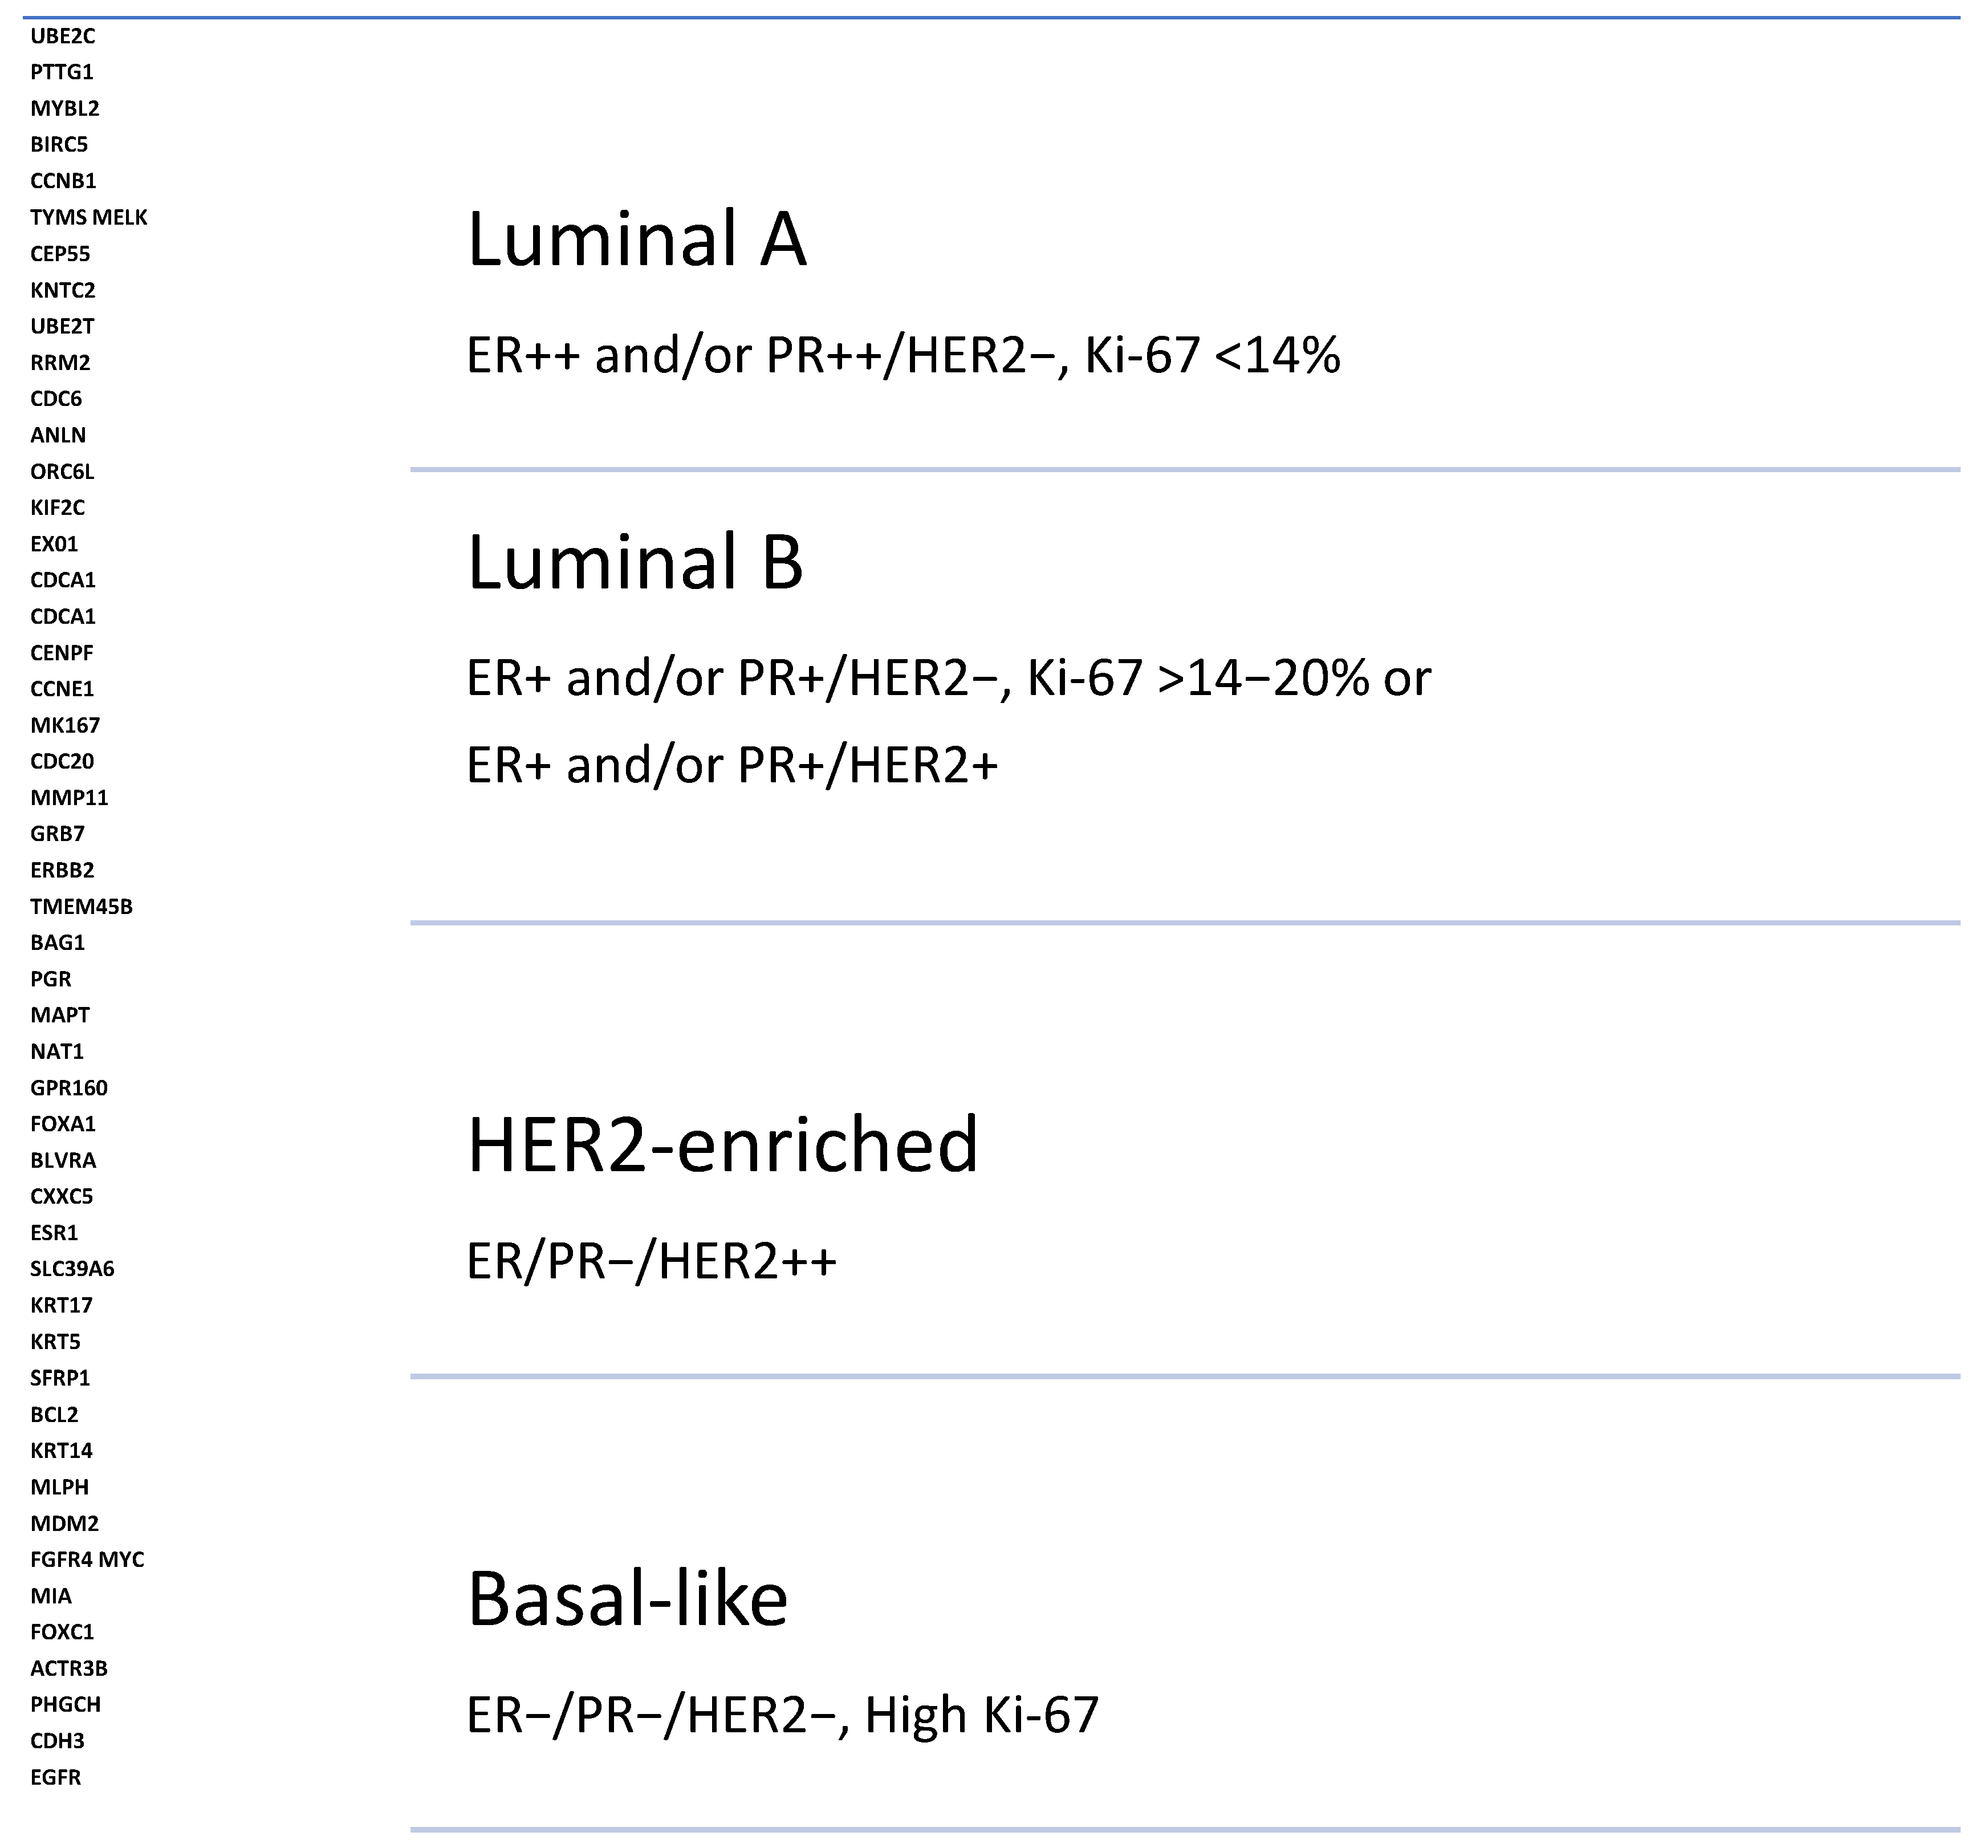Select the UBE2C gene label
1988x1848 pixels.
(62, 36)
